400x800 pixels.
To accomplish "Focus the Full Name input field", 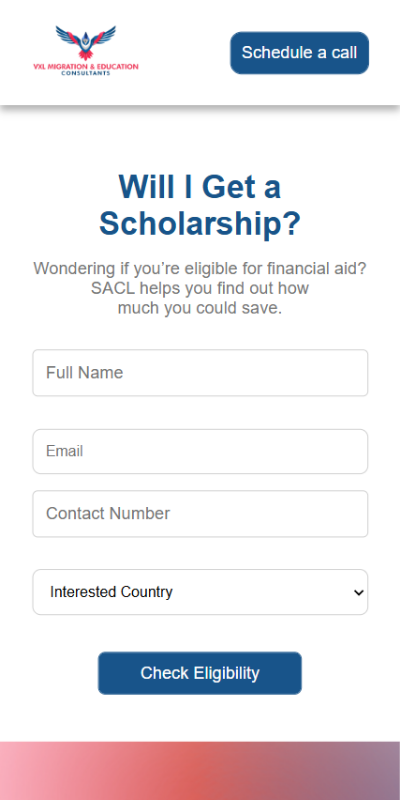I will tap(200, 373).
